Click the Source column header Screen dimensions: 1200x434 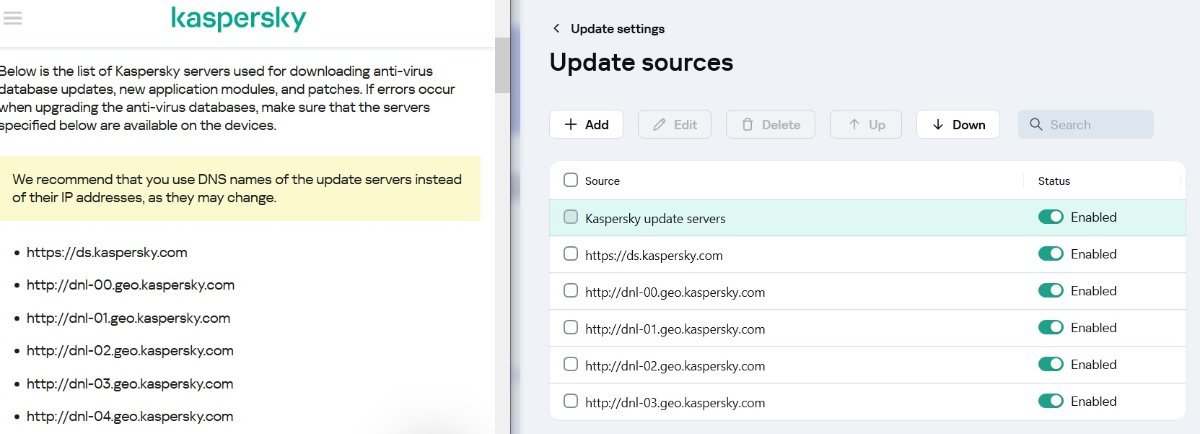pos(602,181)
